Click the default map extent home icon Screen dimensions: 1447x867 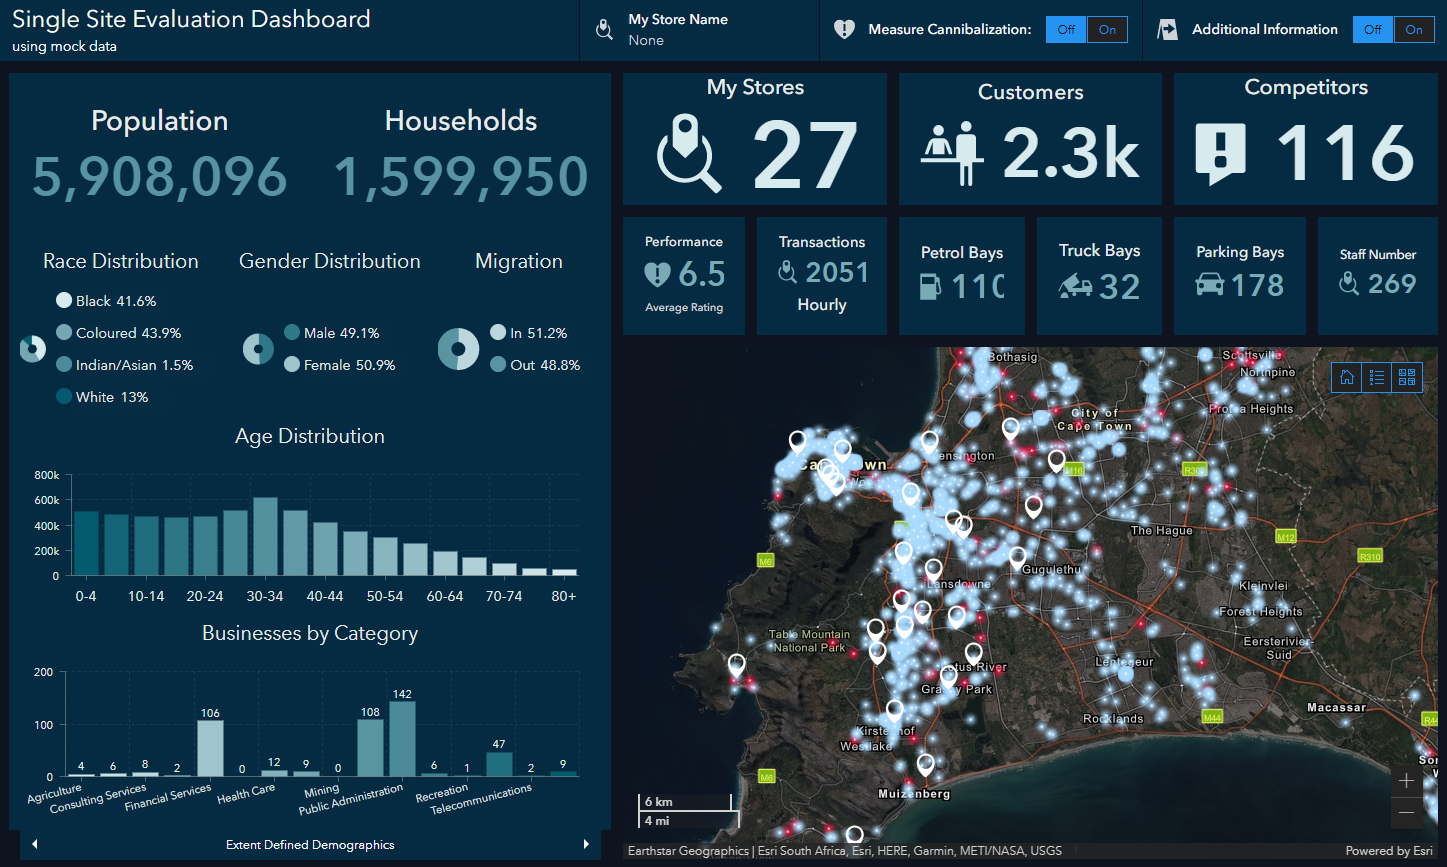tap(1346, 377)
